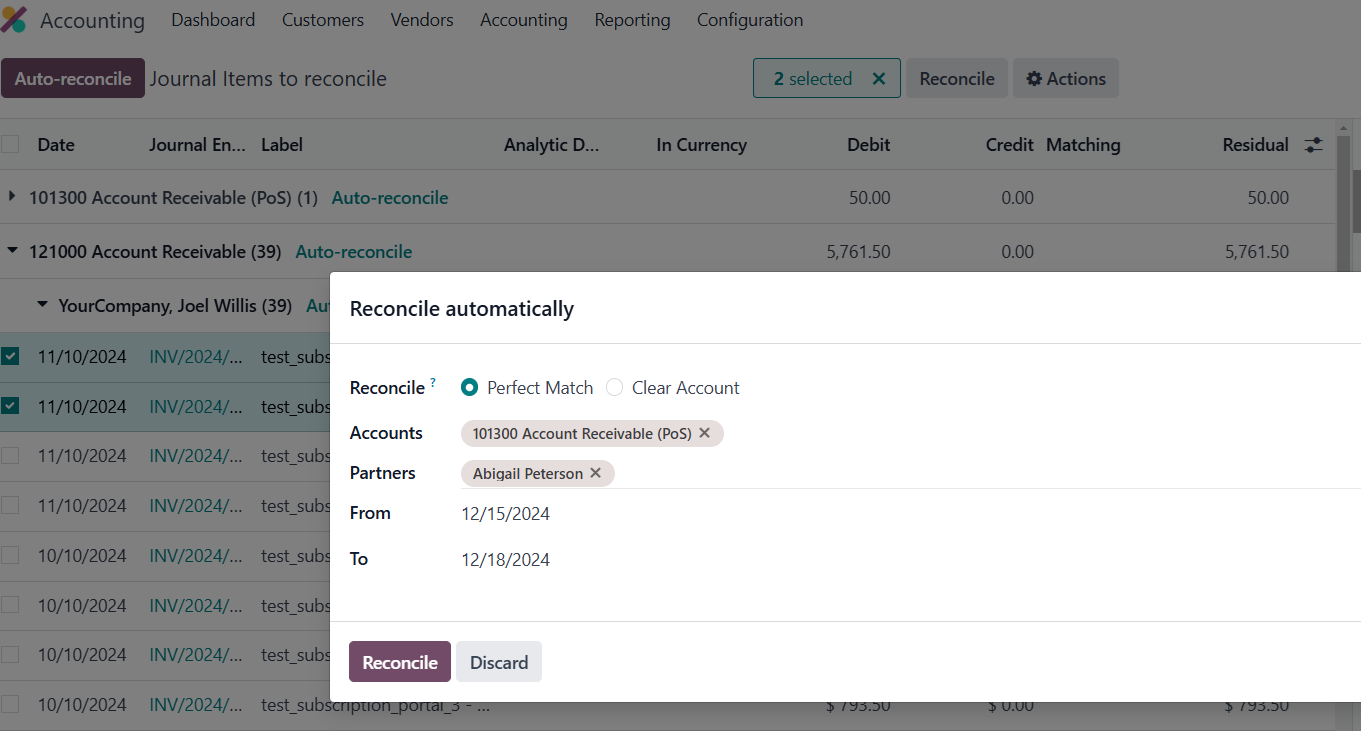Open the Accounting dropdown menu
The width and height of the screenshot is (1366, 731).
[x=524, y=20]
